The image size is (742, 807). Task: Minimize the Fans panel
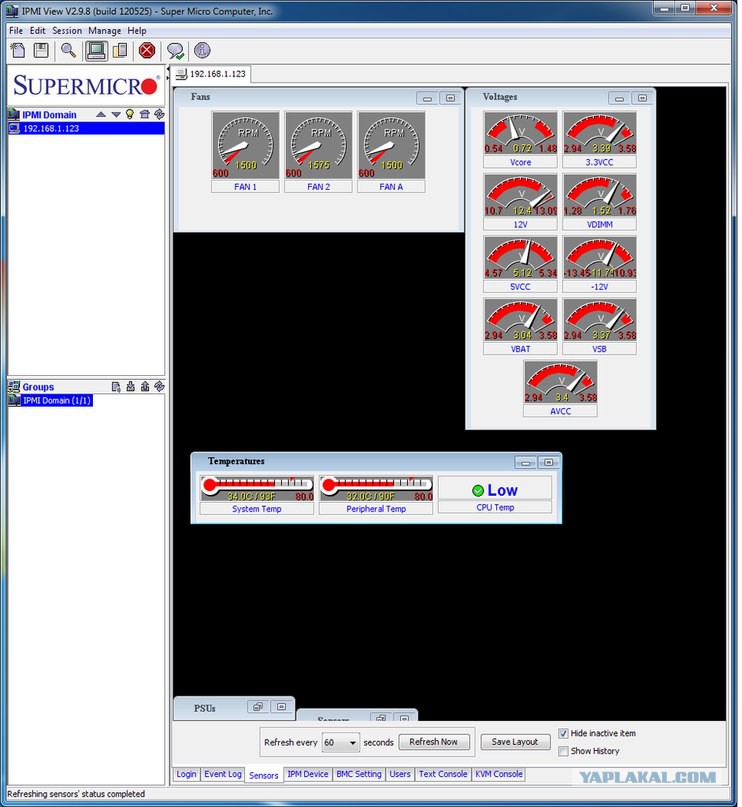[427, 98]
